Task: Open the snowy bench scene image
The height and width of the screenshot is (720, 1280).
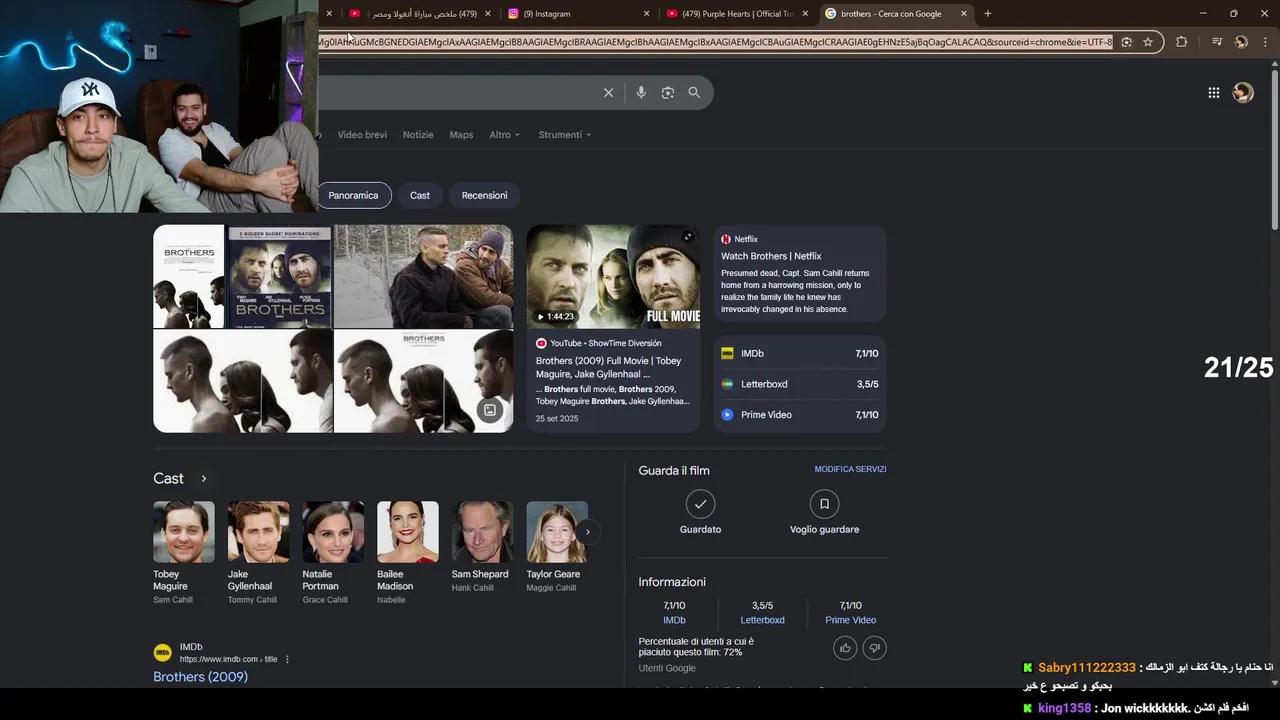Action: 423,277
